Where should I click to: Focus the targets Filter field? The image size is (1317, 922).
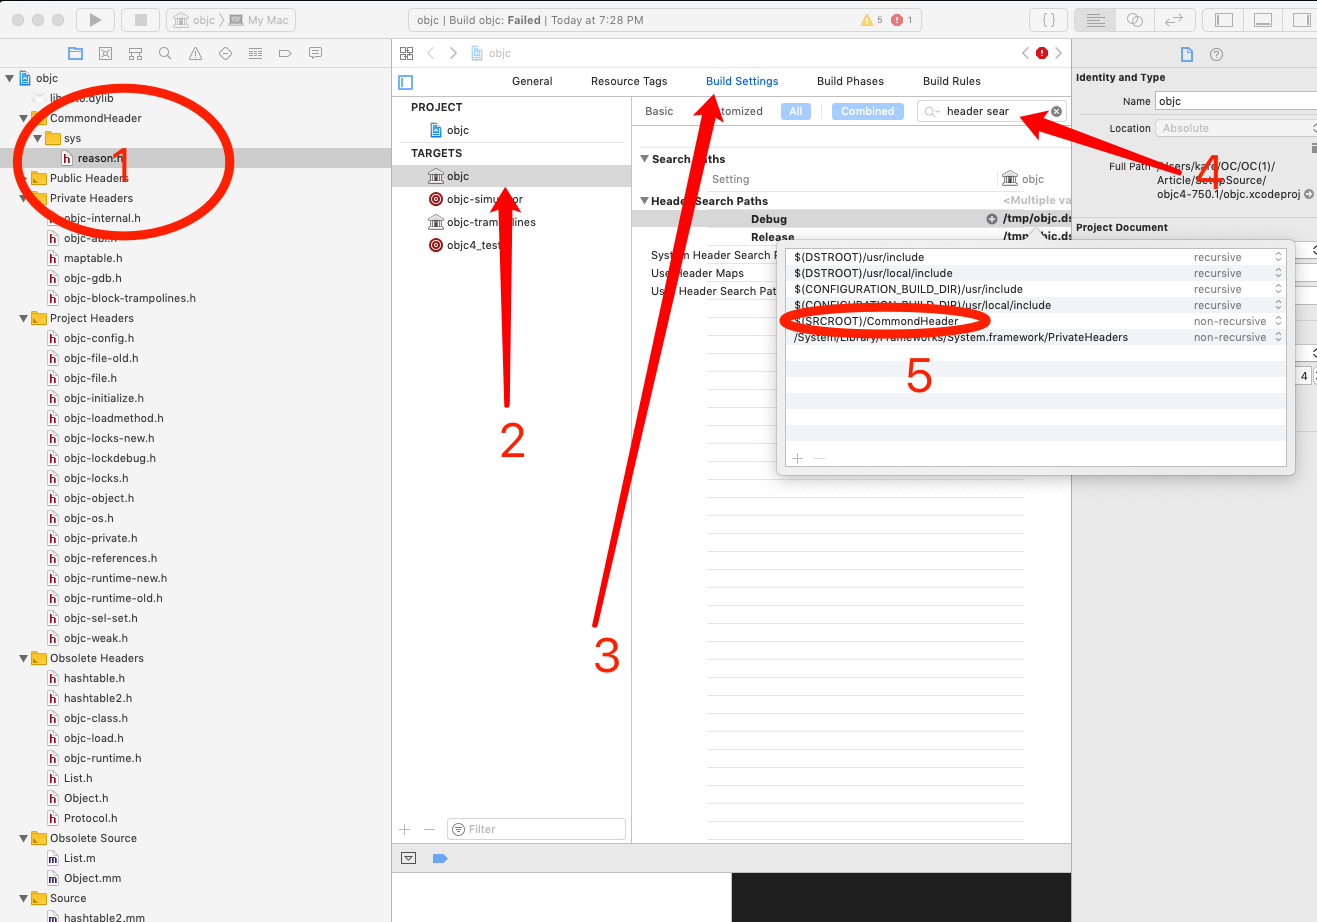click(536, 829)
